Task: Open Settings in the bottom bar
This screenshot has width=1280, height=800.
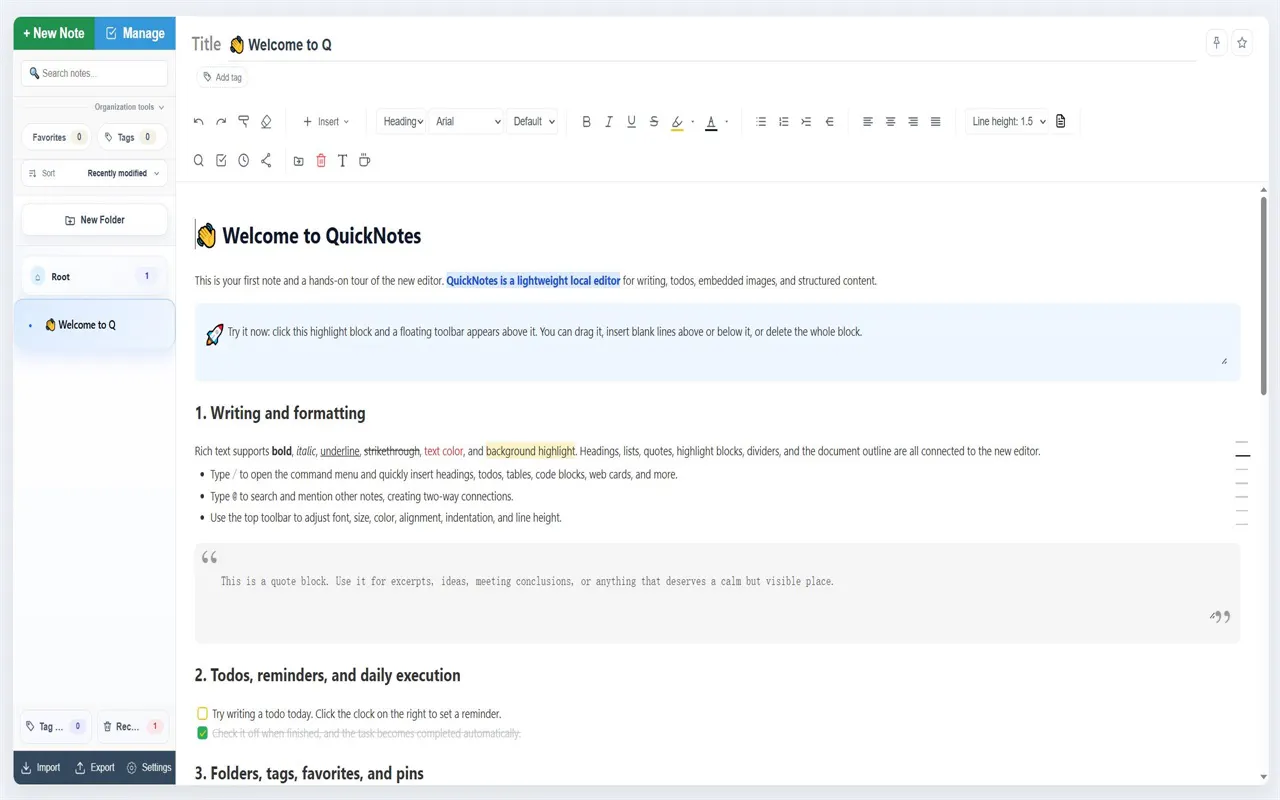Action: click(149, 768)
